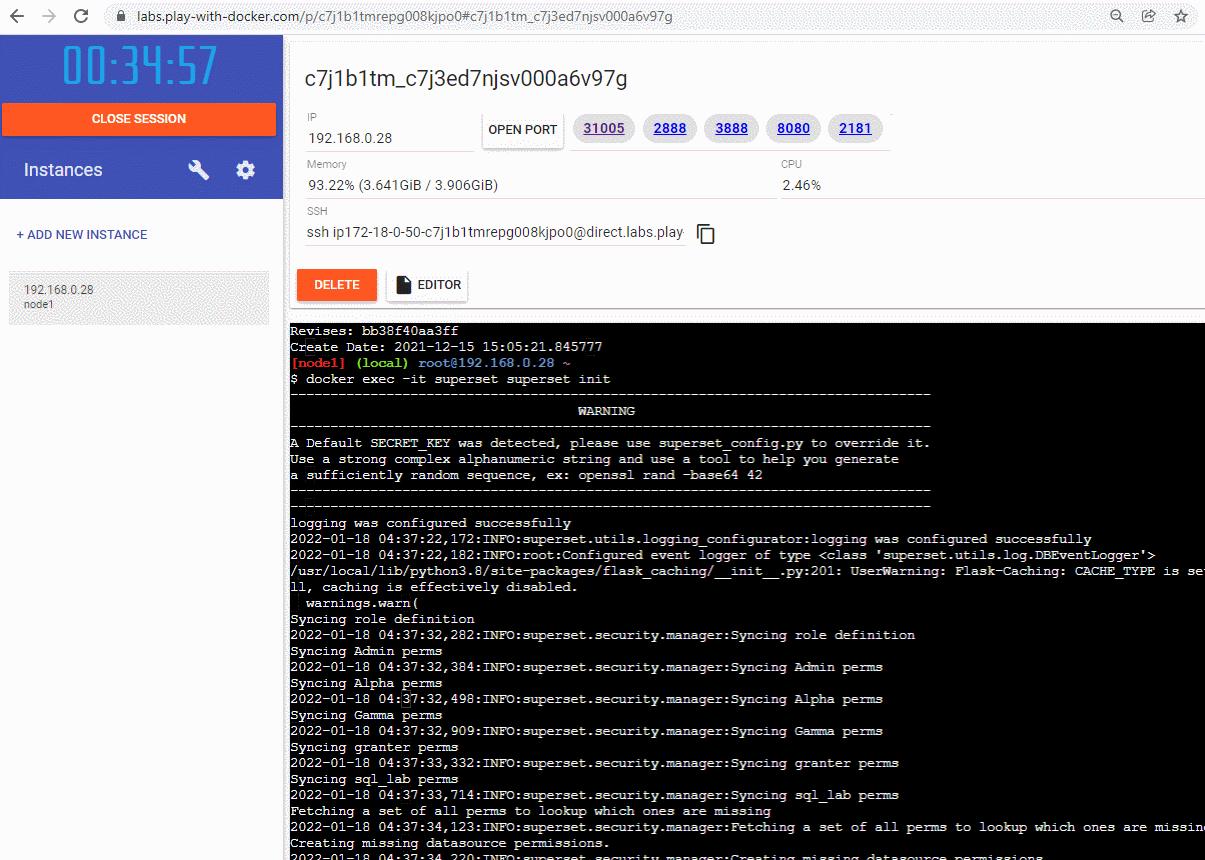Viewport: 1205px width, 860px height.
Task: Click inside the terminal output area
Action: pyautogui.click(x=700, y=600)
